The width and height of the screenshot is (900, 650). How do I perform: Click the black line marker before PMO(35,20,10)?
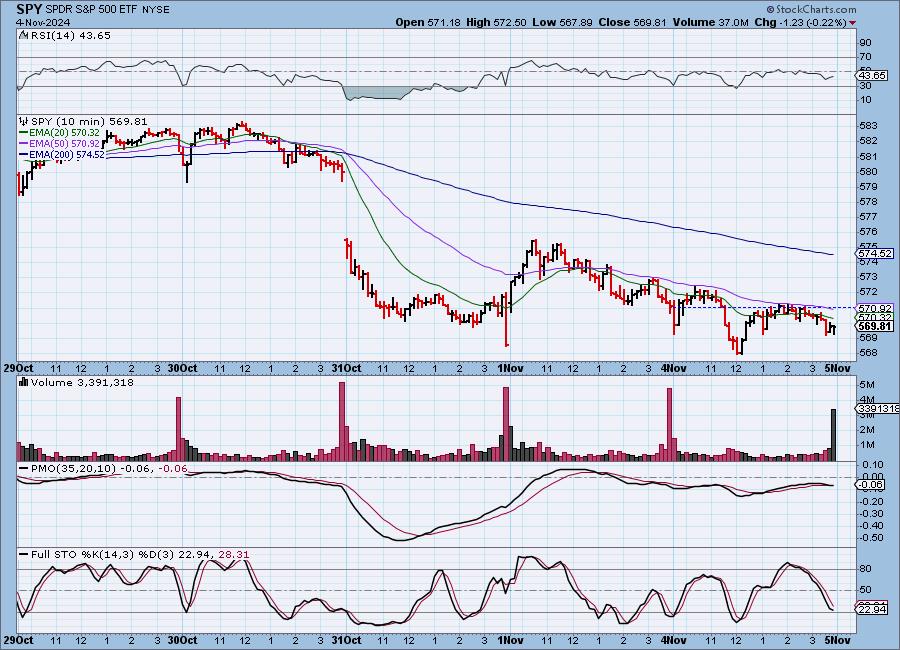pos(24,469)
